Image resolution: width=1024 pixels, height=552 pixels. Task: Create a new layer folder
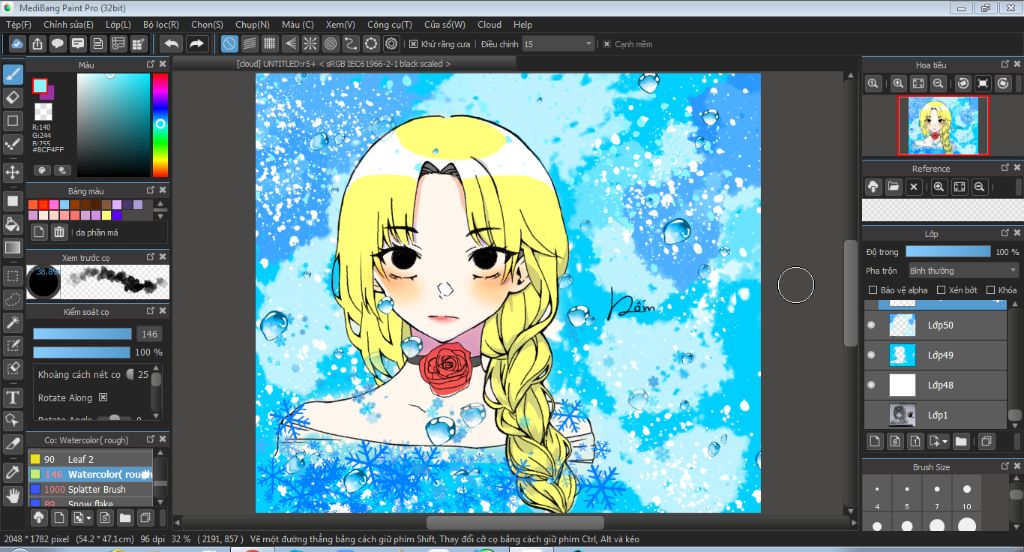961,442
